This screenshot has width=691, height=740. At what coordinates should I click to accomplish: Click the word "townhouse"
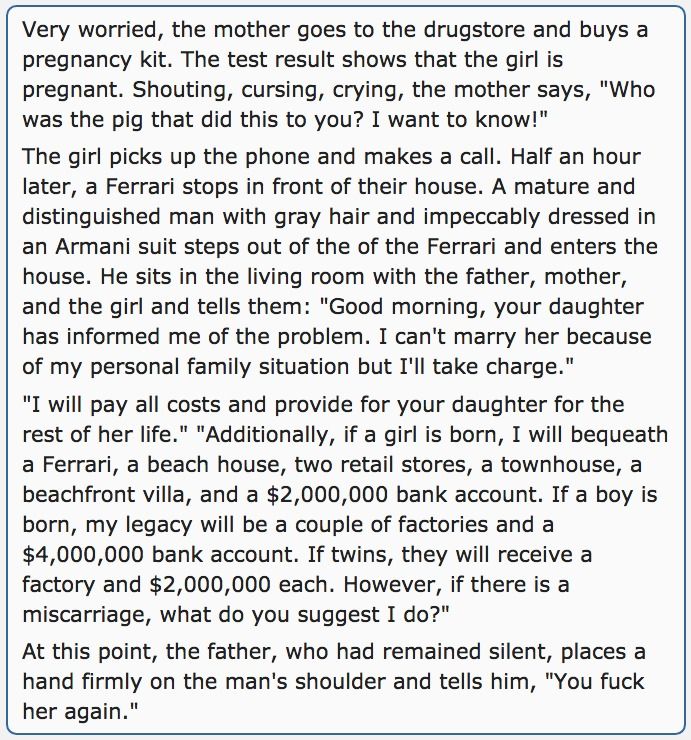[x=561, y=465]
